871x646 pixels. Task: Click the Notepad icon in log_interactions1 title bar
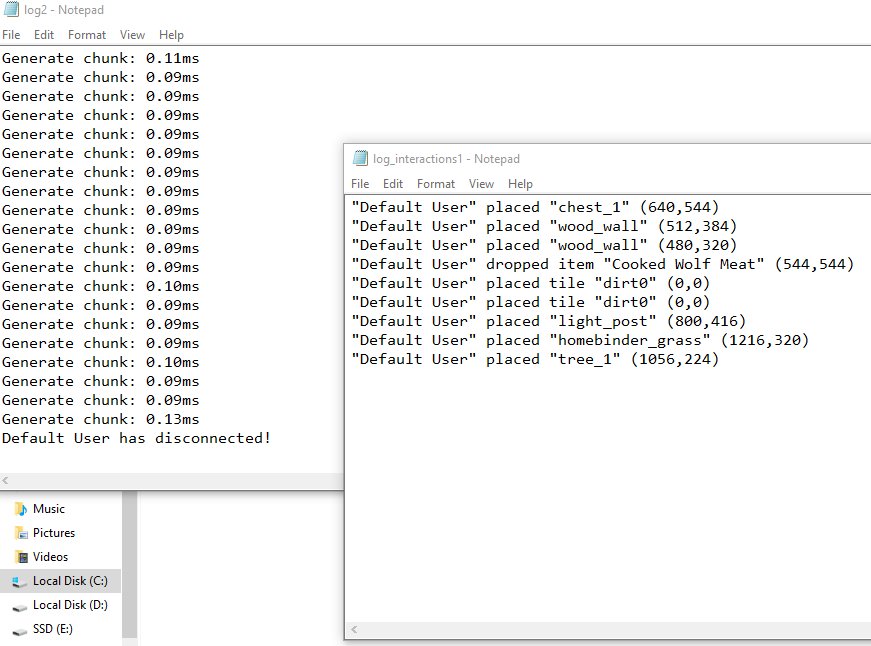360,158
